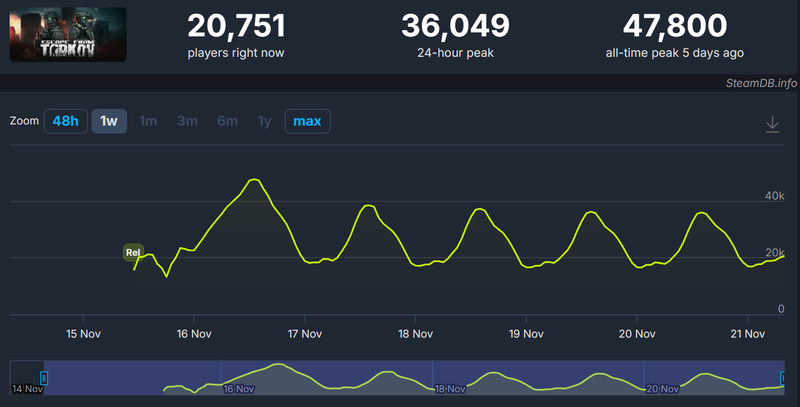Choose the 3m zoom option

click(187, 121)
